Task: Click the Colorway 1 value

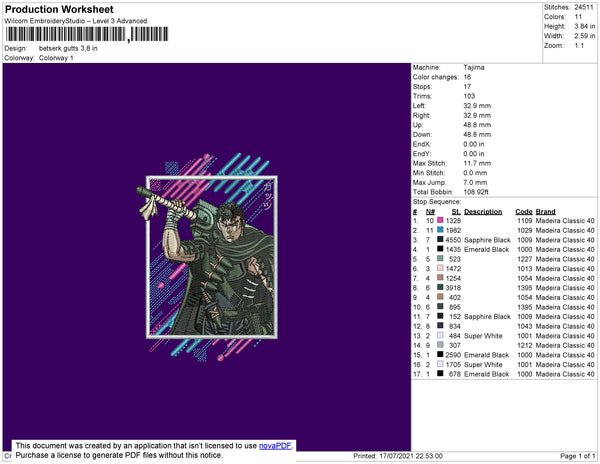Action: click(56, 58)
